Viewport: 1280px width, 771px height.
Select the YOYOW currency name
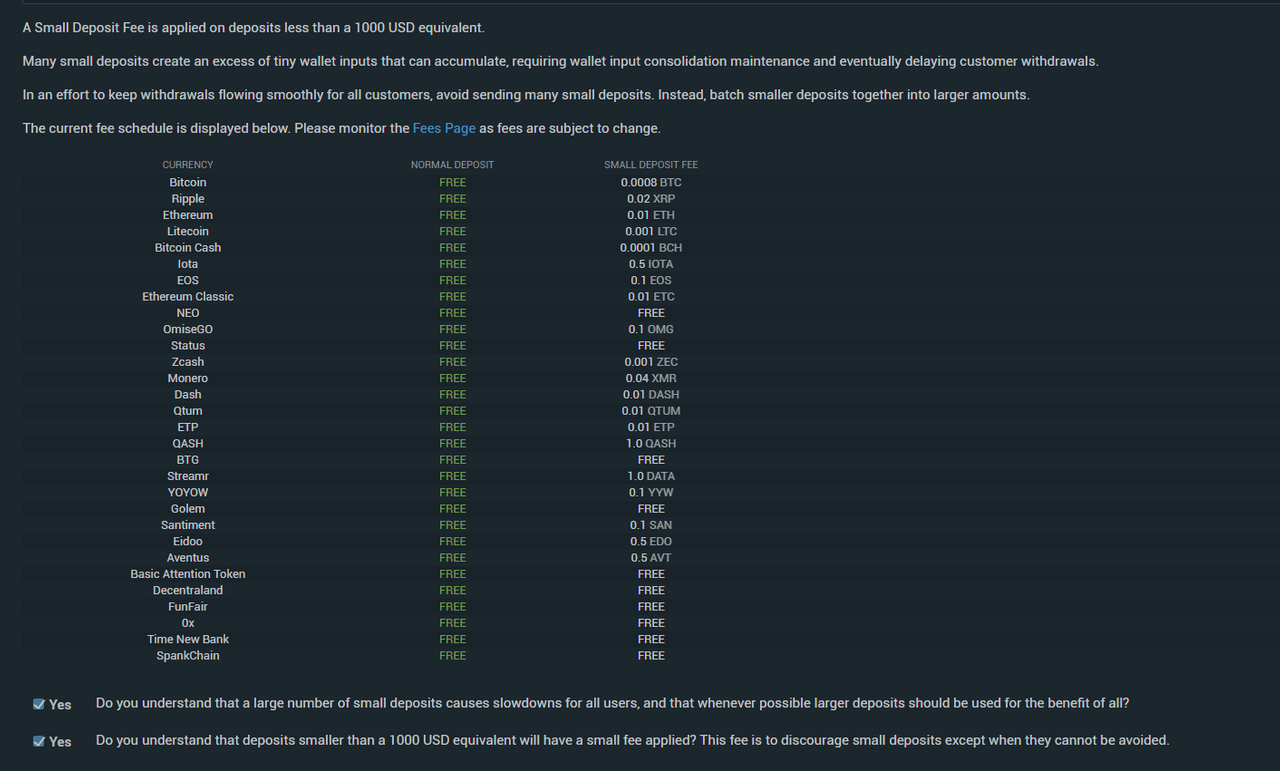pyautogui.click(x=188, y=493)
